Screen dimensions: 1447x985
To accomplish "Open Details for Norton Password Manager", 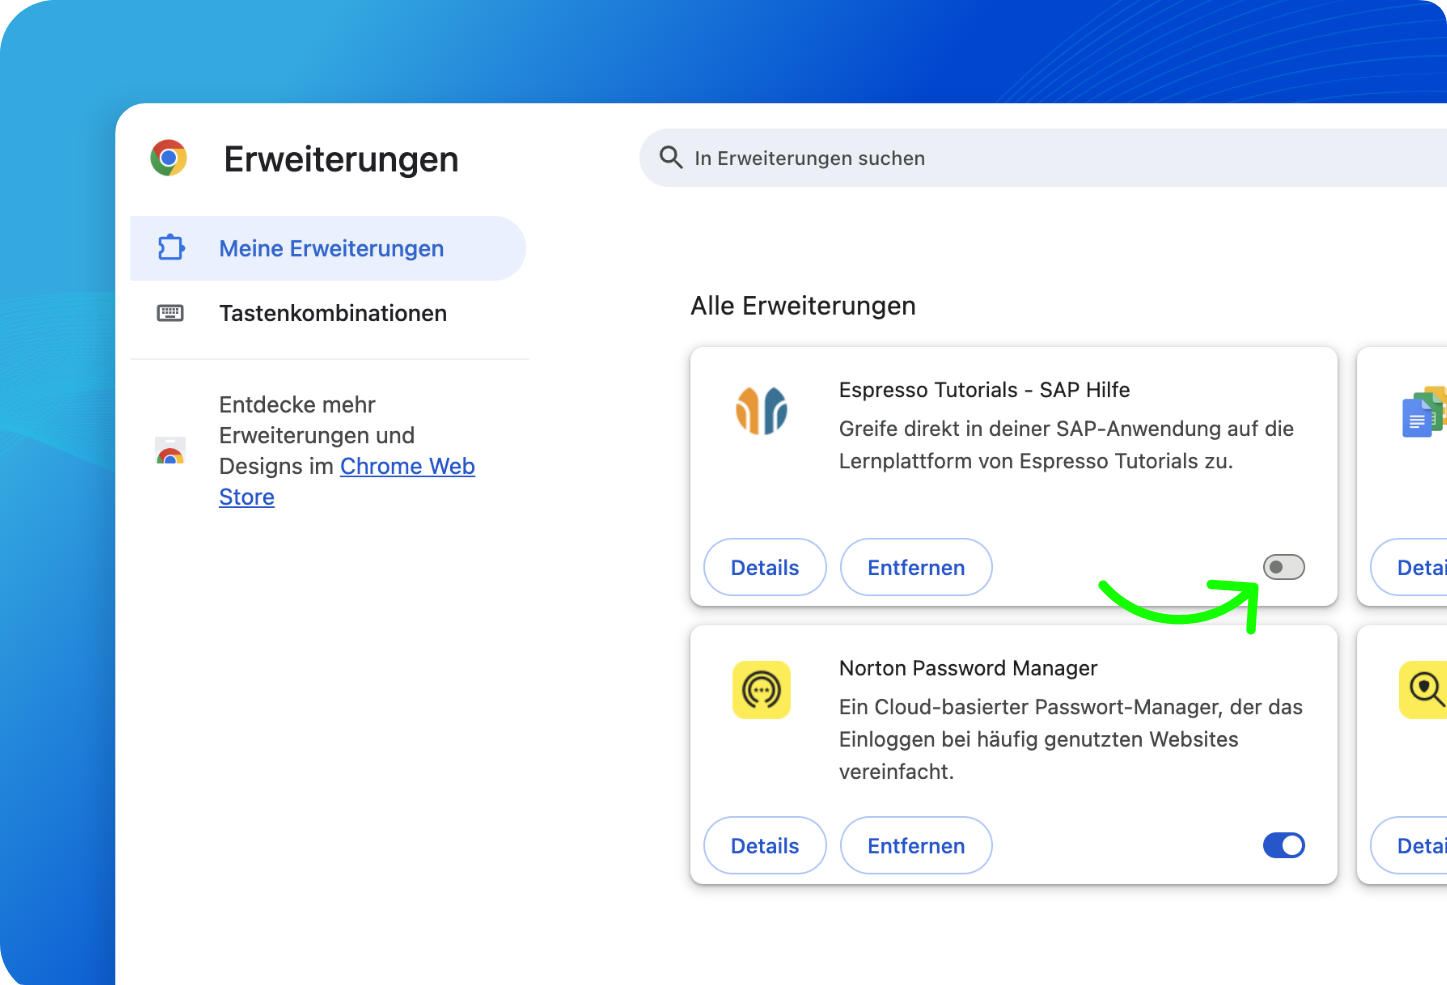I will [765, 846].
